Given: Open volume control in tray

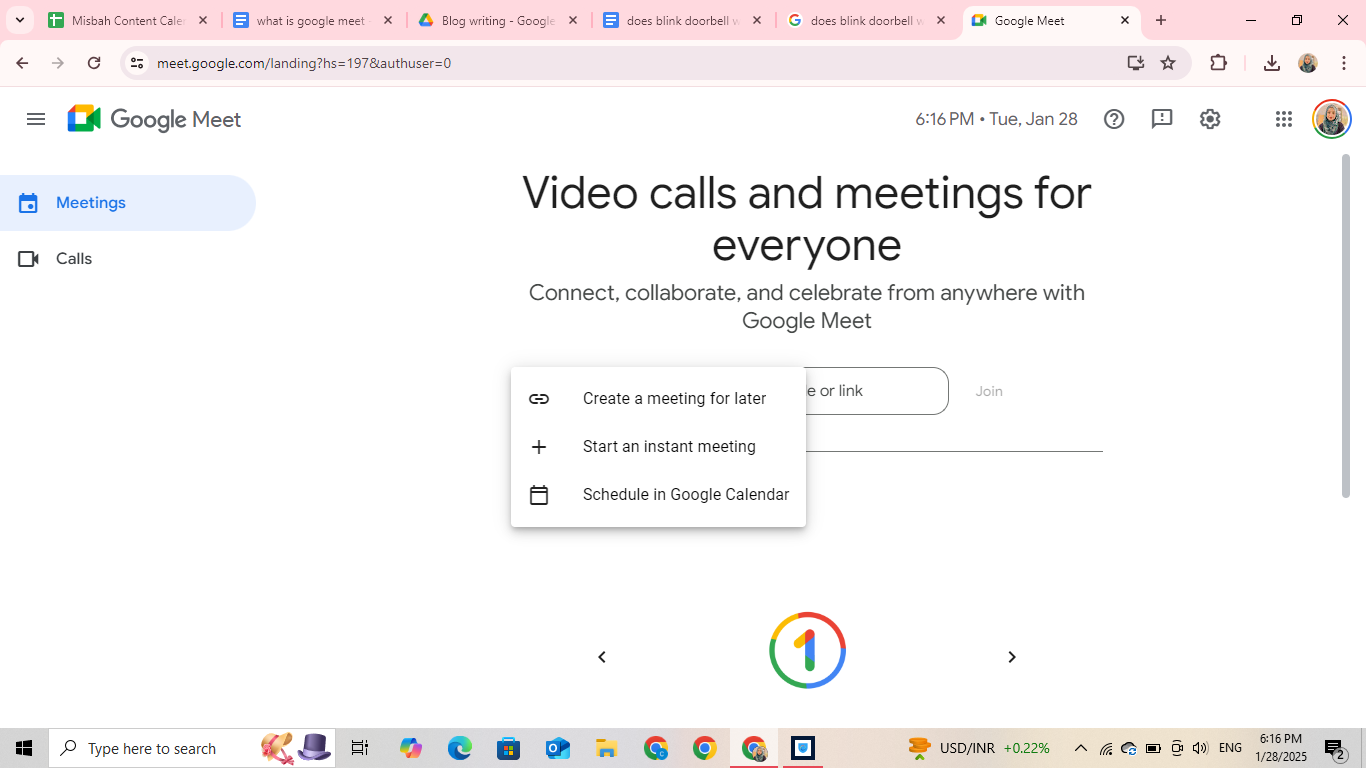Looking at the screenshot, I should coord(1200,748).
